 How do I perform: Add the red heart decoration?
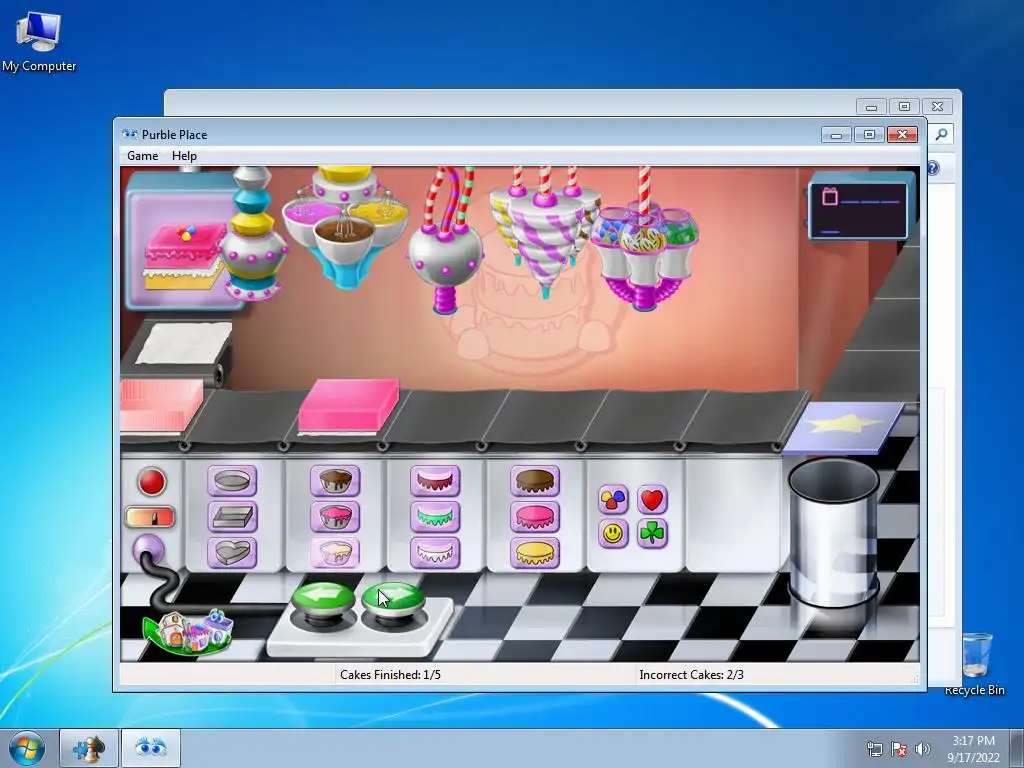(x=652, y=500)
